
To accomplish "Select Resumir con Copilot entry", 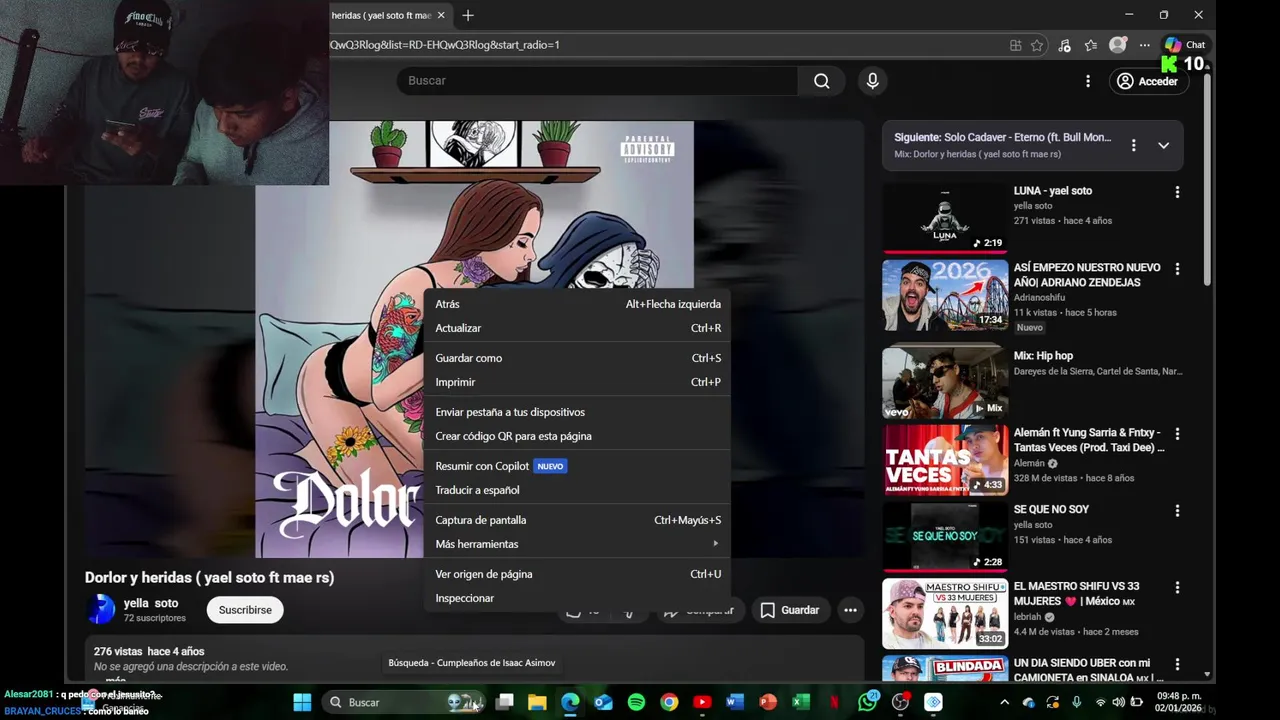I will coord(577,466).
